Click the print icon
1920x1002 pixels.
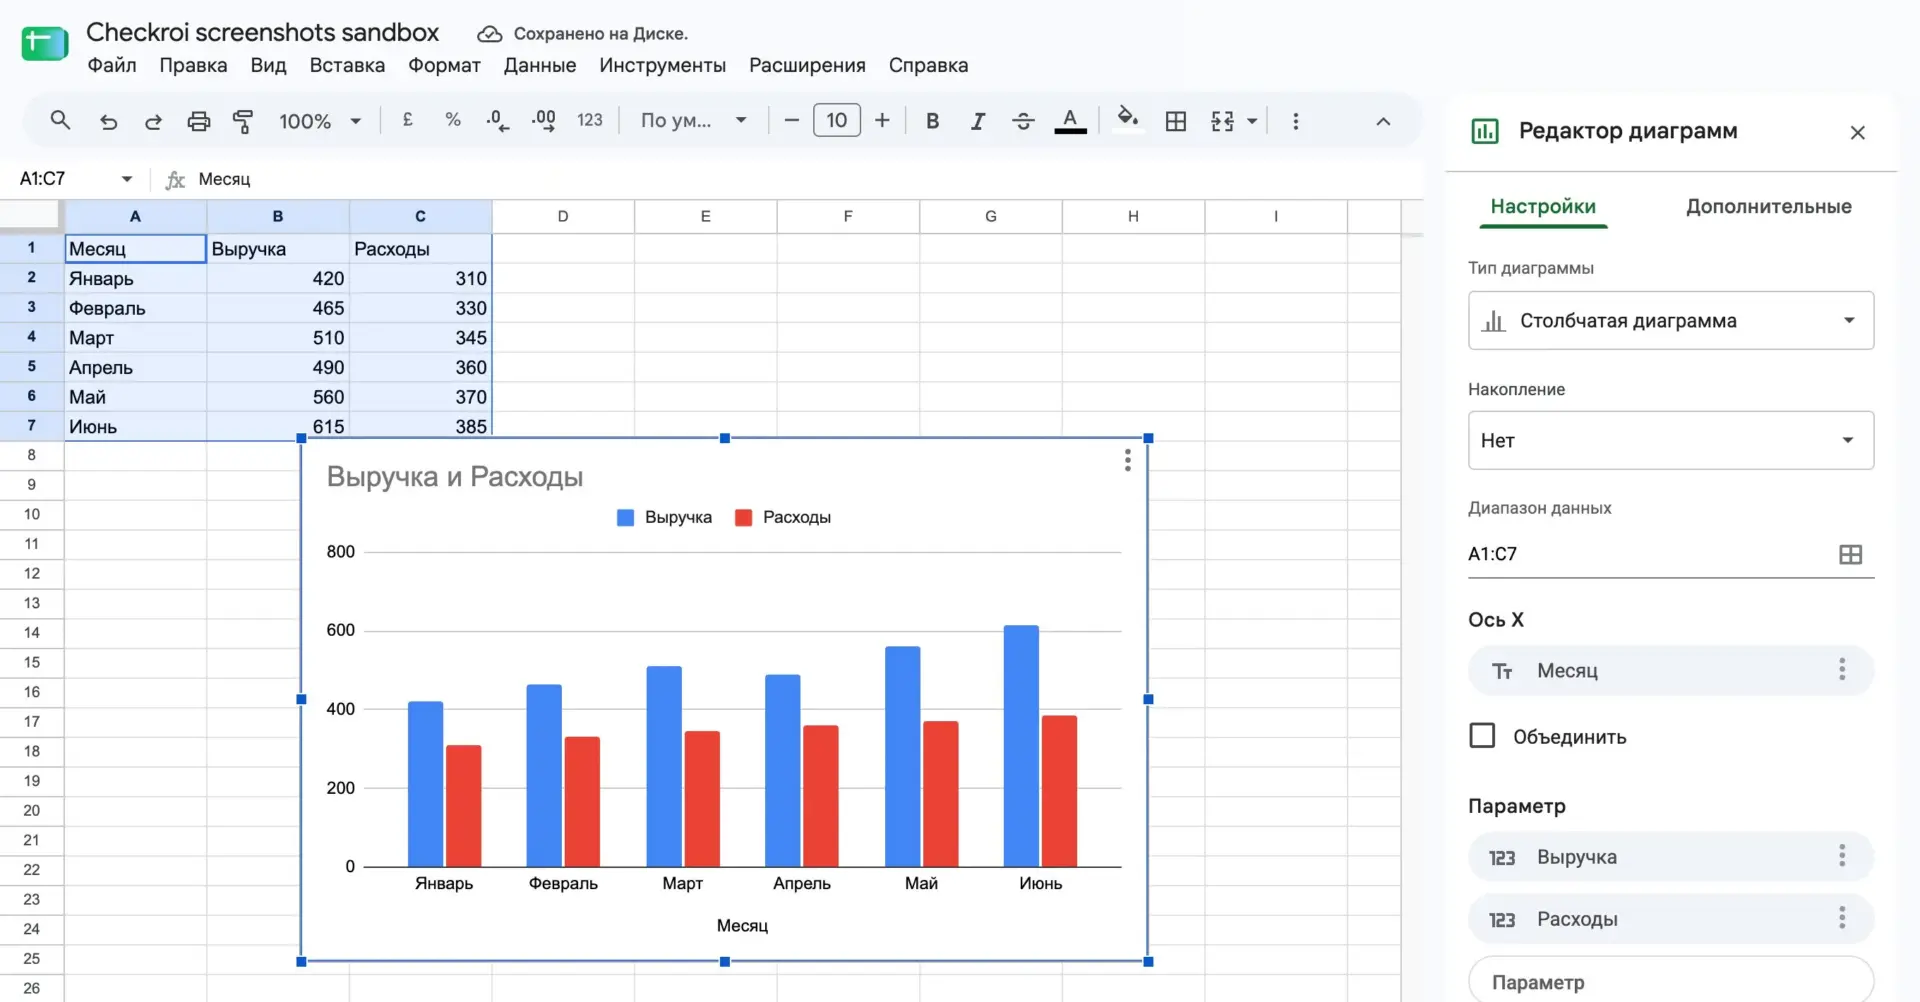tap(199, 121)
